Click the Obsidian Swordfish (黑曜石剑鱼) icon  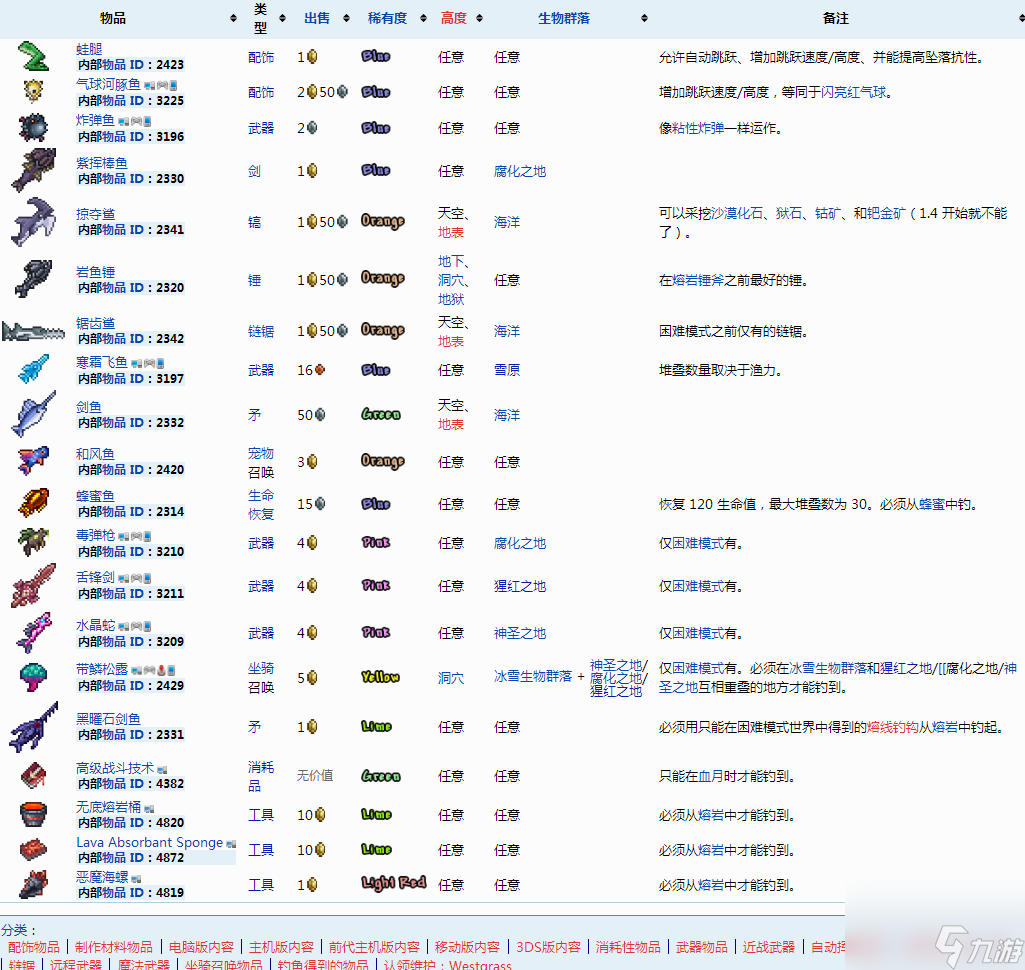[33, 726]
